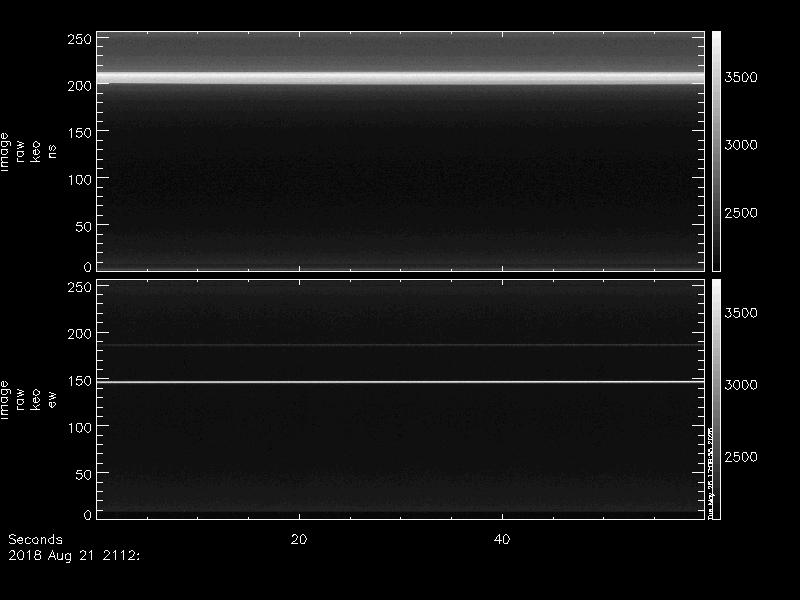
Task: Click the vertical timestamp text beside ew keogram
Action: pyautogui.click(x=710, y=472)
